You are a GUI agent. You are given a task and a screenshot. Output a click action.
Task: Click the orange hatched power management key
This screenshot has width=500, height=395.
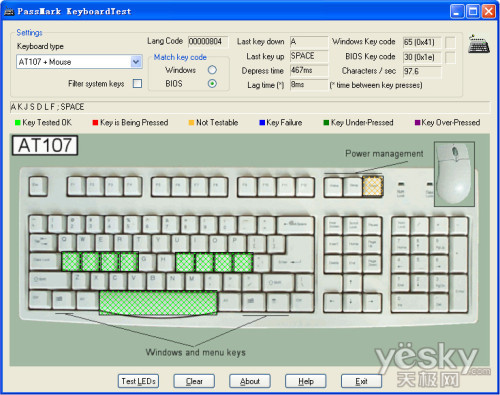coord(373,187)
